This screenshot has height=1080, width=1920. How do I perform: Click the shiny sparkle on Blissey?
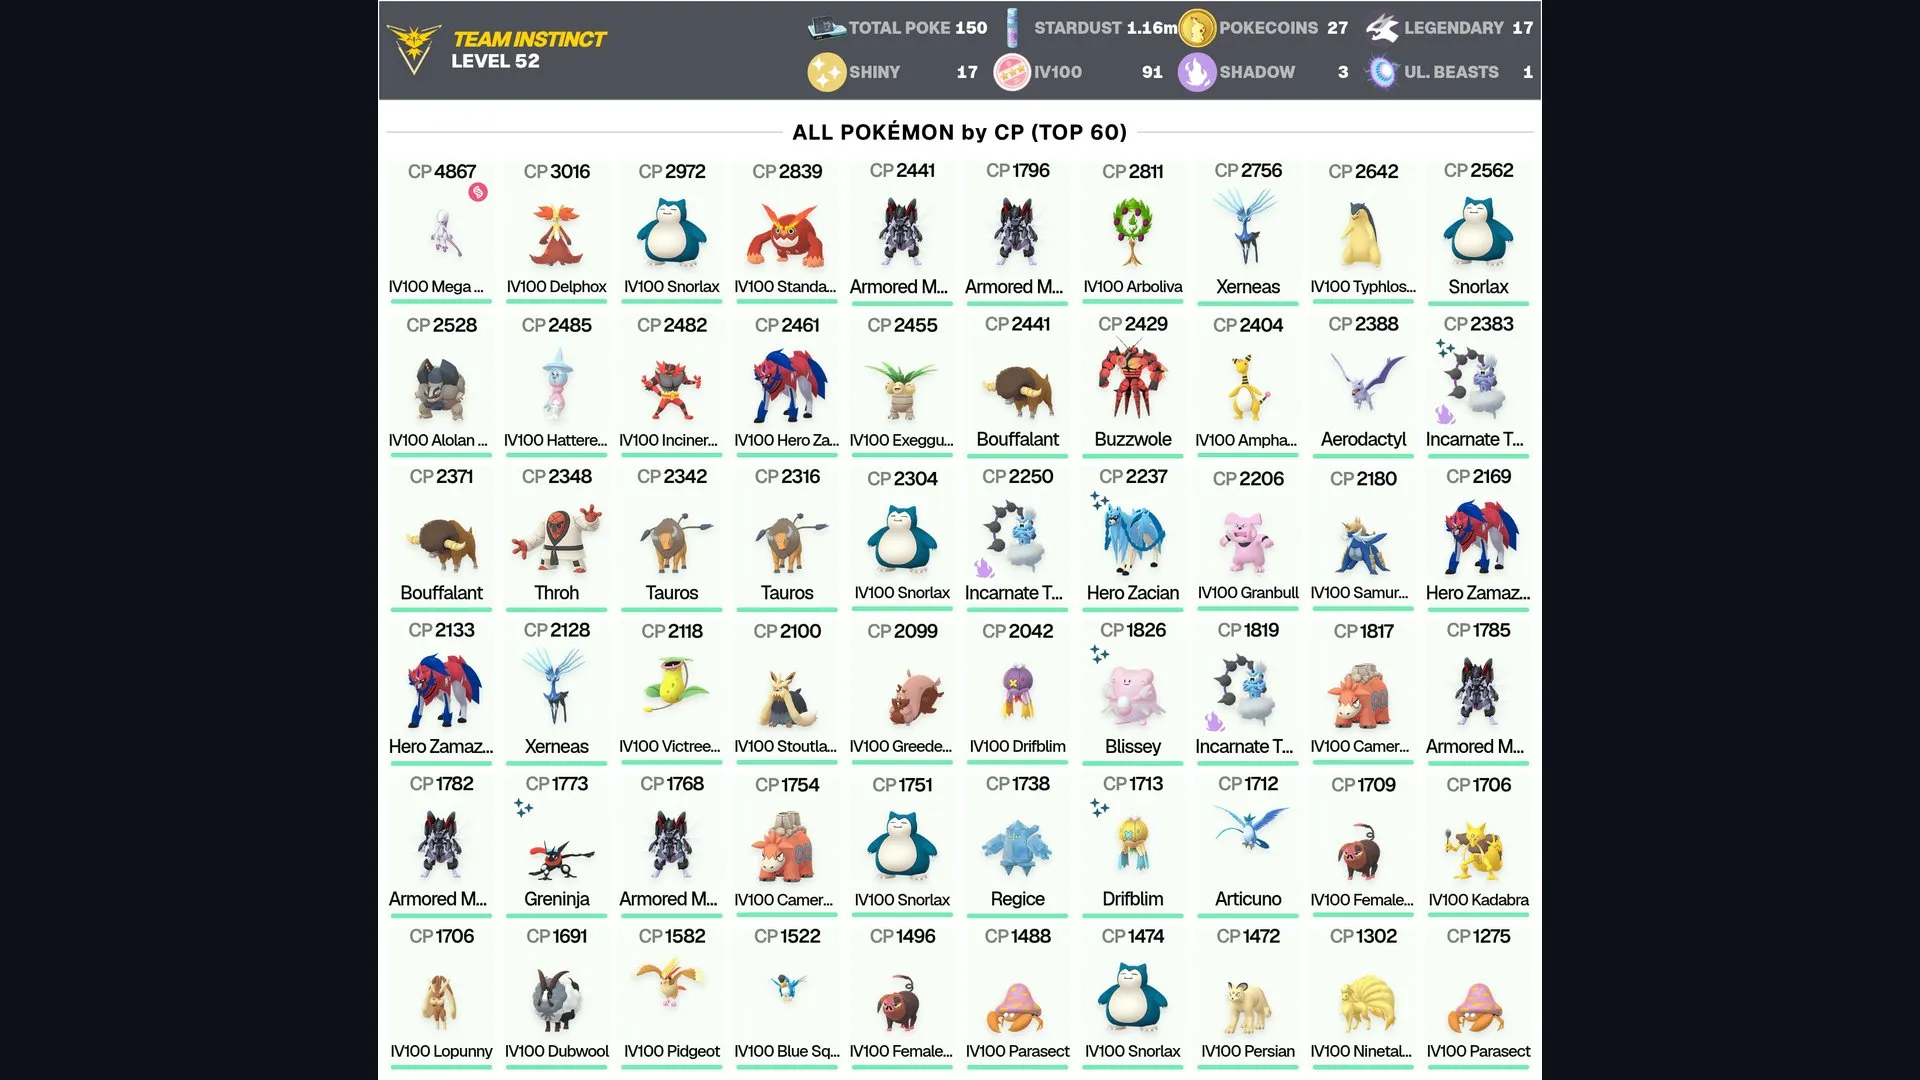(x=1100, y=654)
